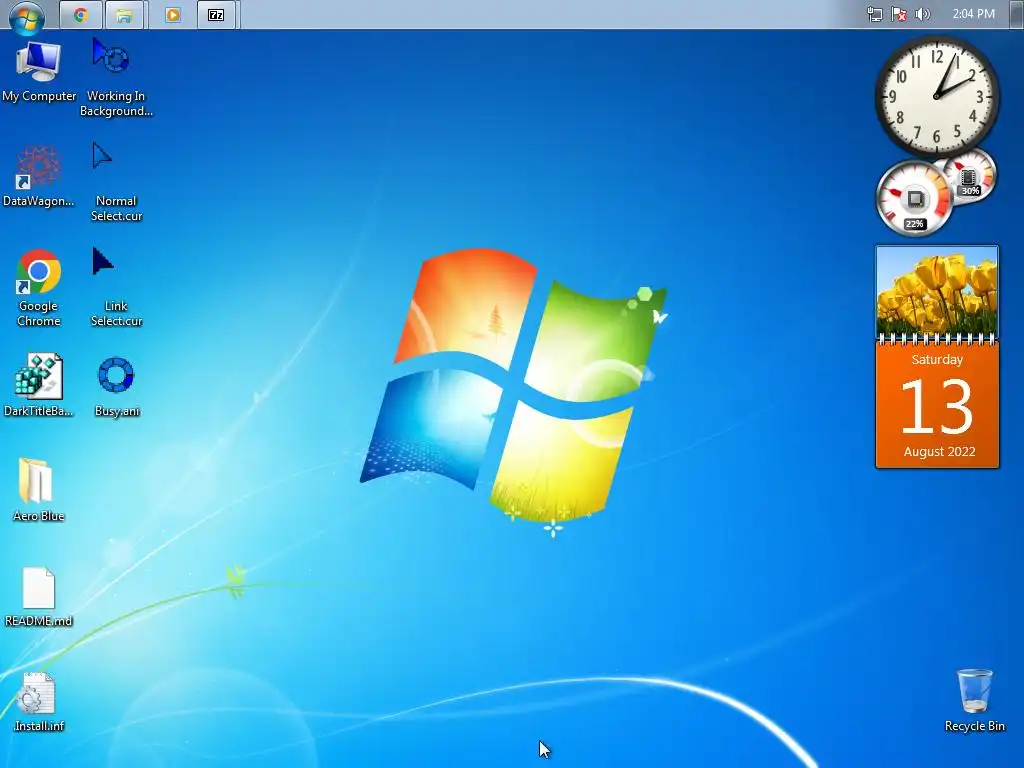The width and height of the screenshot is (1024, 768).
Task: Click the network tray icon
Action: click(x=874, y=14)
